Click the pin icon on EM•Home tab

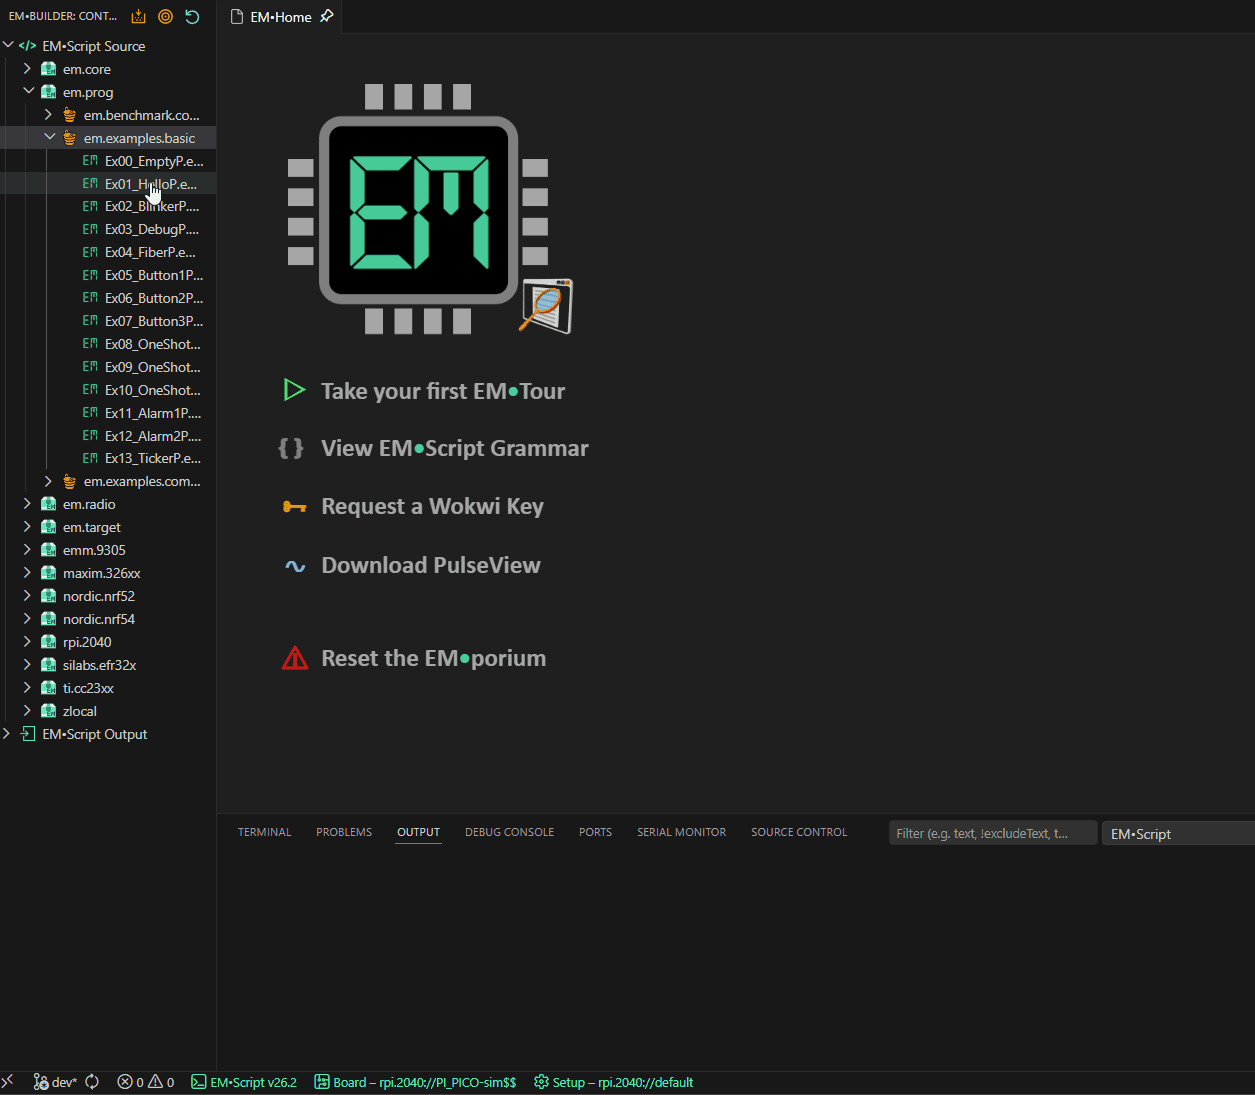327,16
